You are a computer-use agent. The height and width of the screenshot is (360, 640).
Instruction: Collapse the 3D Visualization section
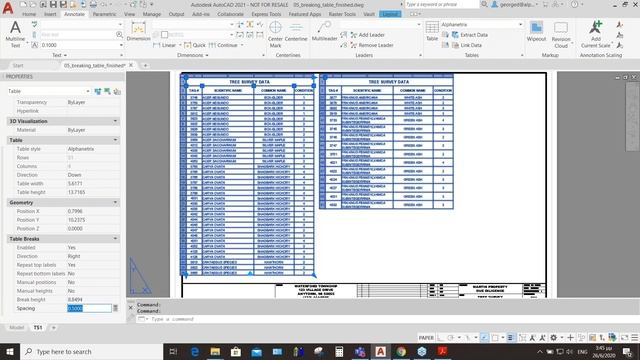(x=115, y=121)
